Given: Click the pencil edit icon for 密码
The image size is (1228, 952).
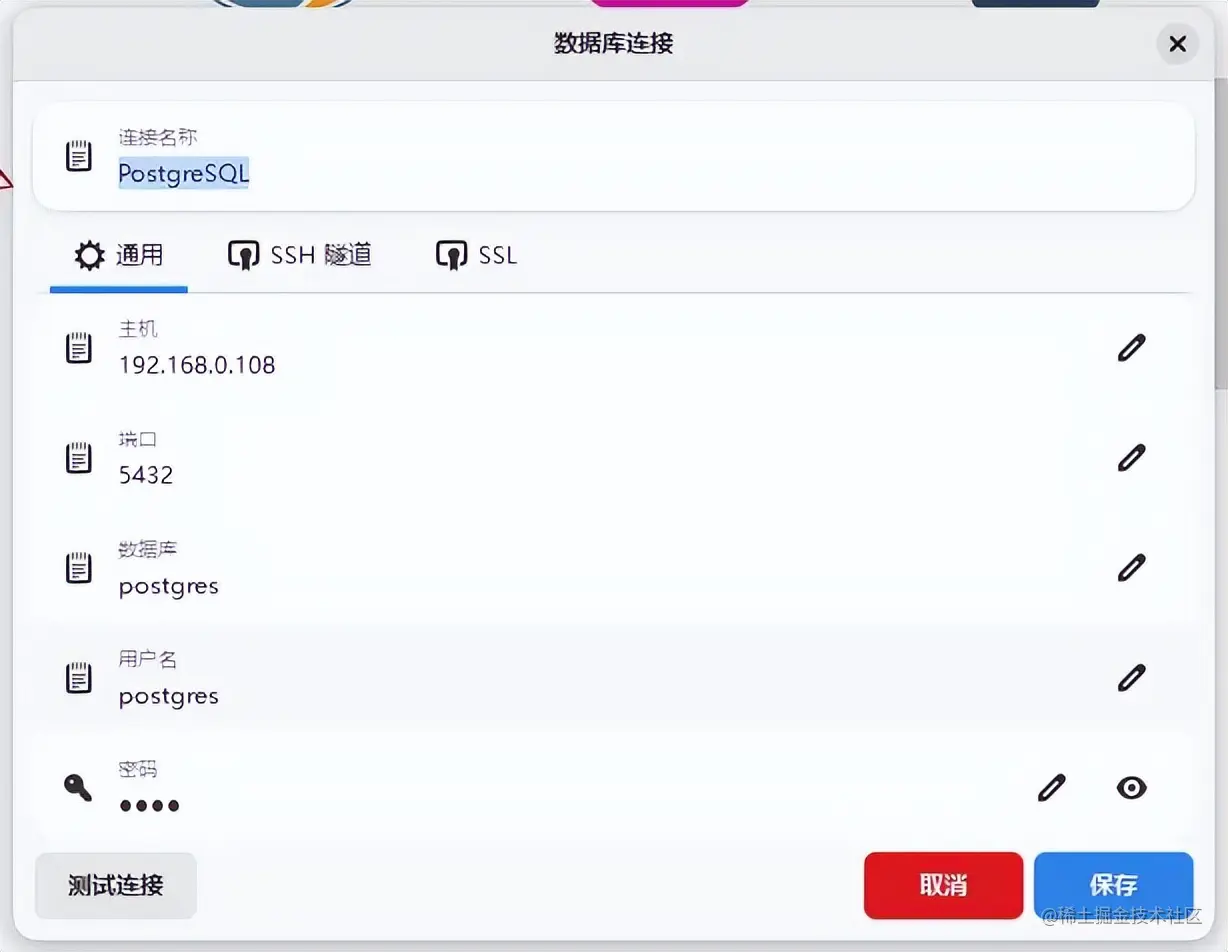Looking at the screenshot, I should click(1051, 787).
